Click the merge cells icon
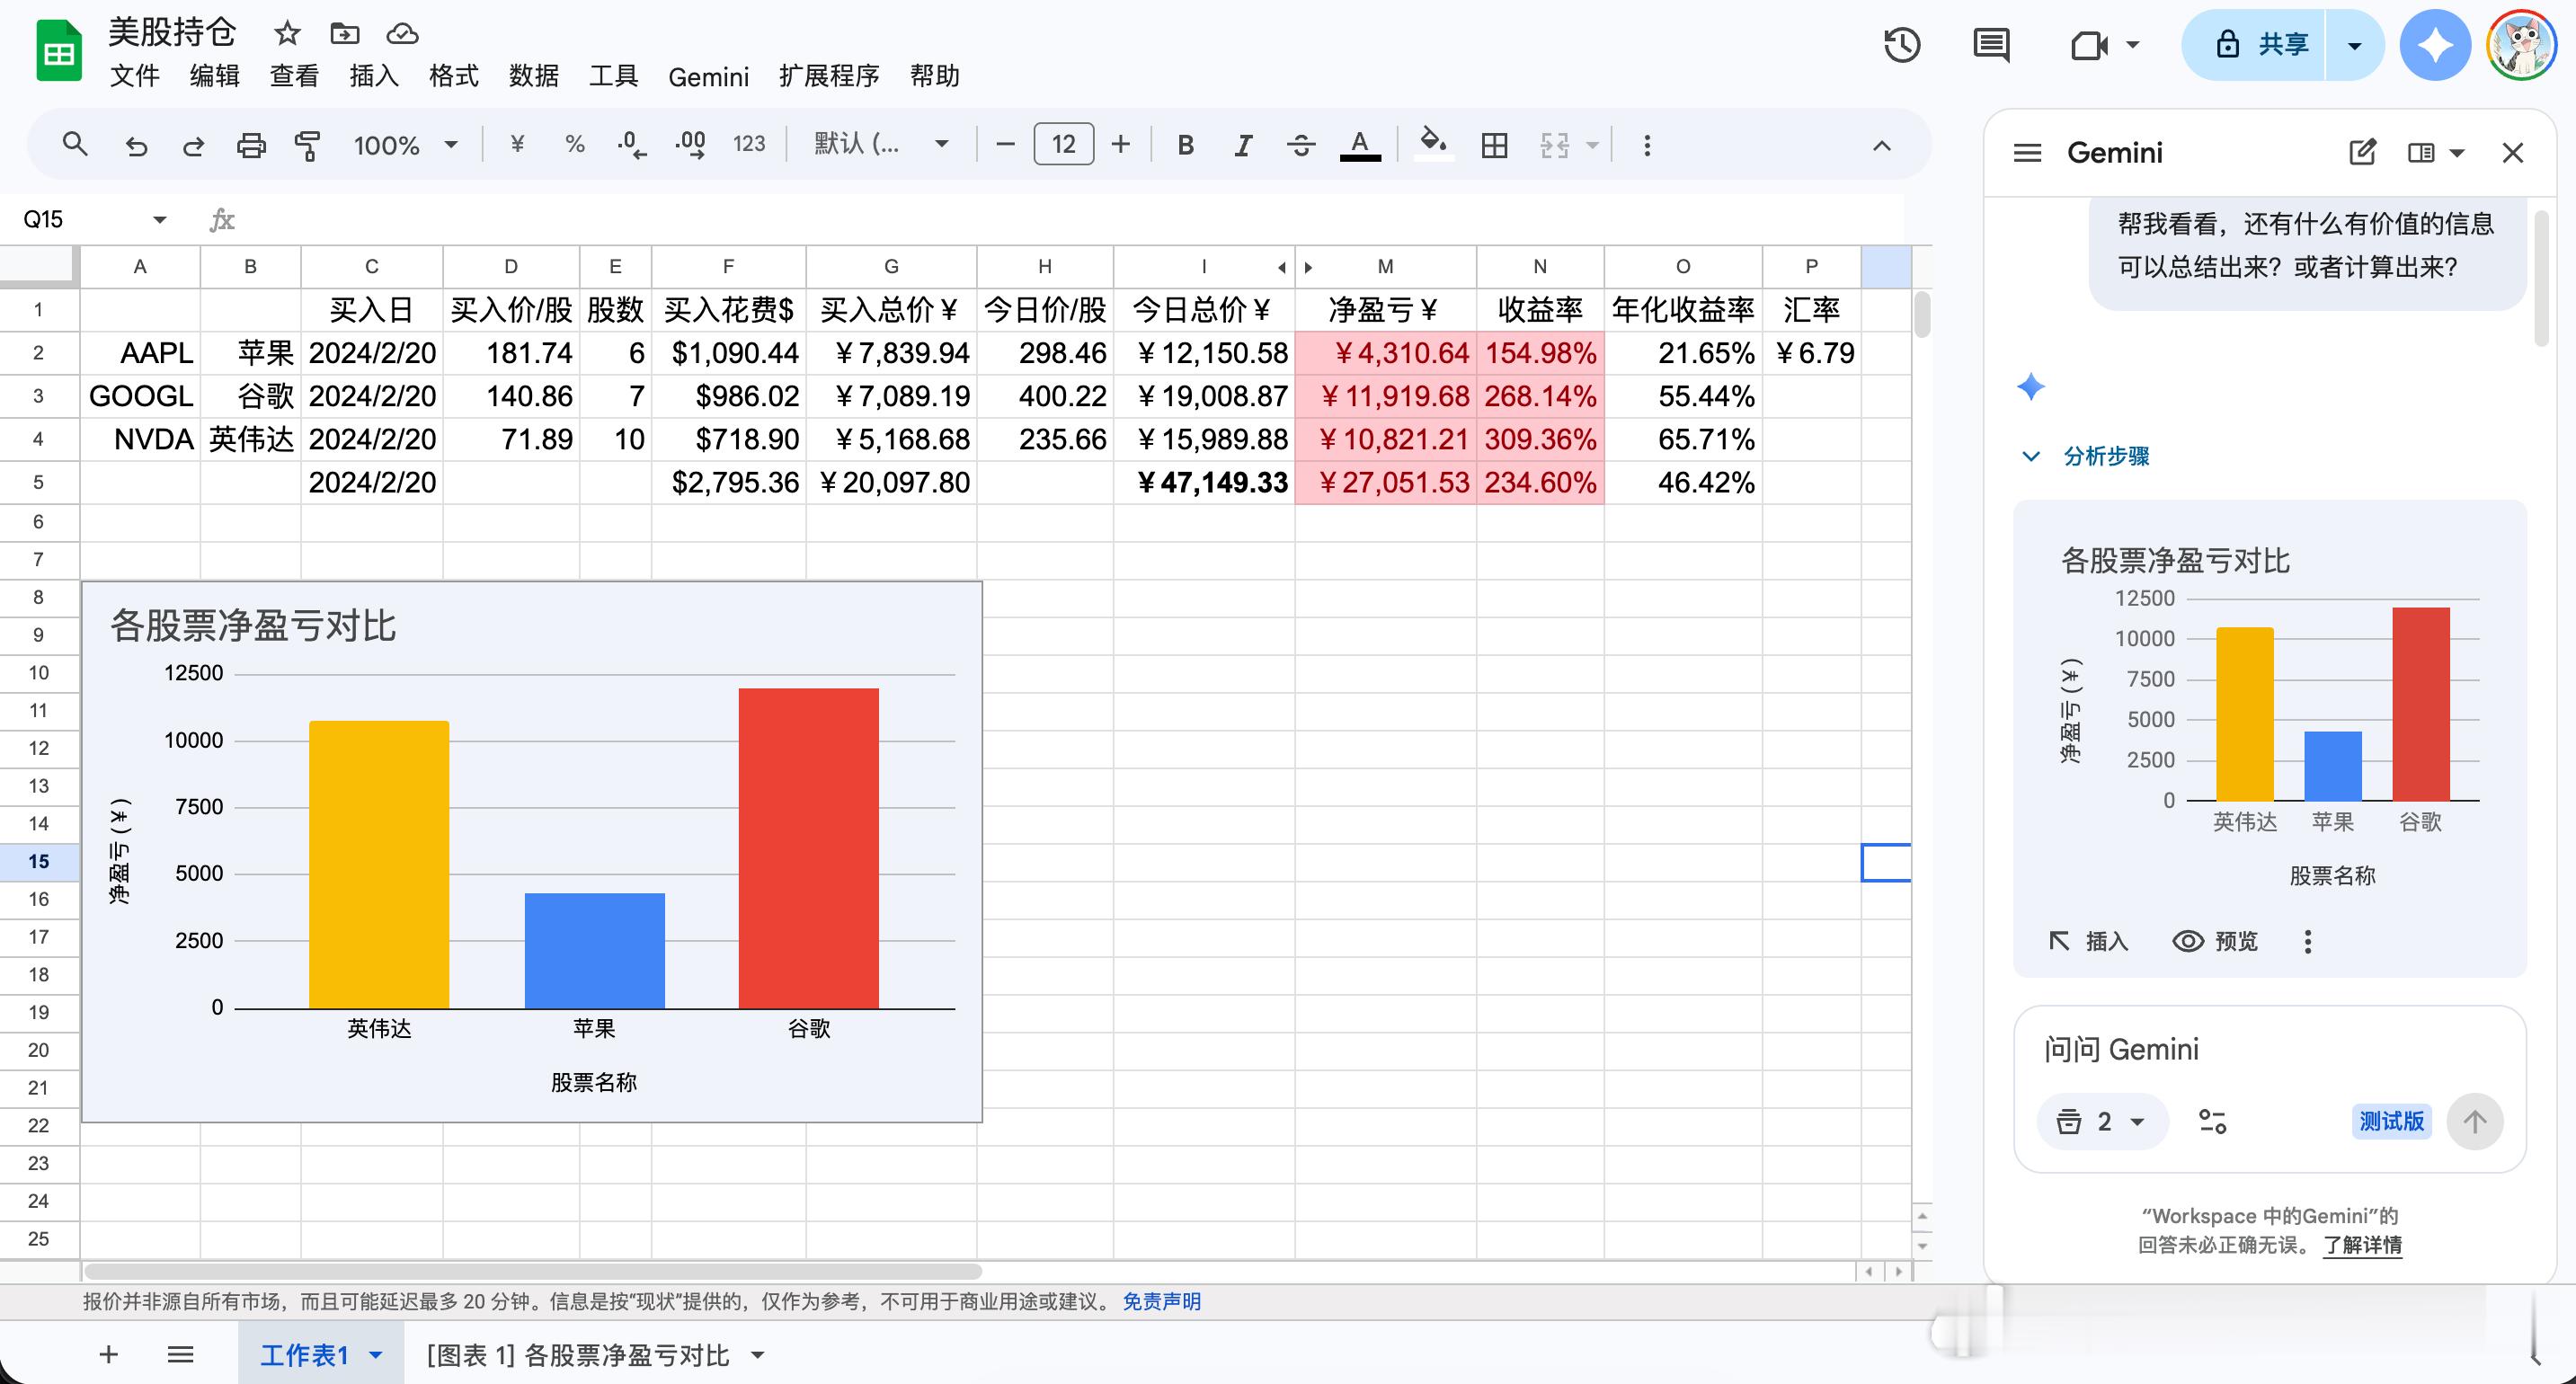The image size is (2576, 1384). pos(1555,146)
